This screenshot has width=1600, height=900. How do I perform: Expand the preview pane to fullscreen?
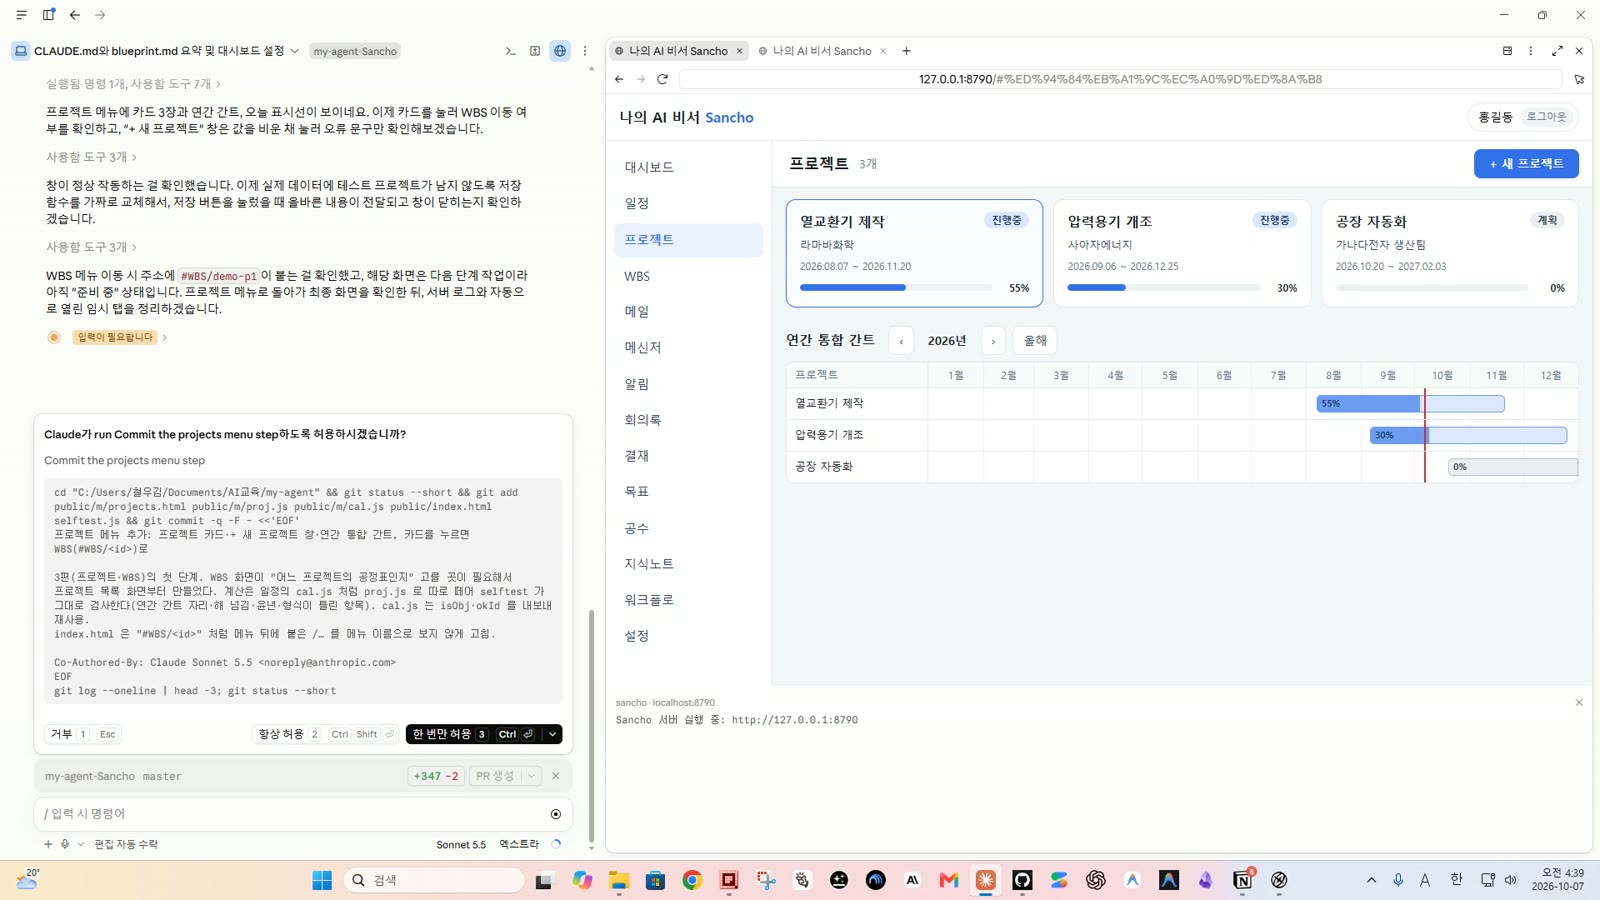1557,51
